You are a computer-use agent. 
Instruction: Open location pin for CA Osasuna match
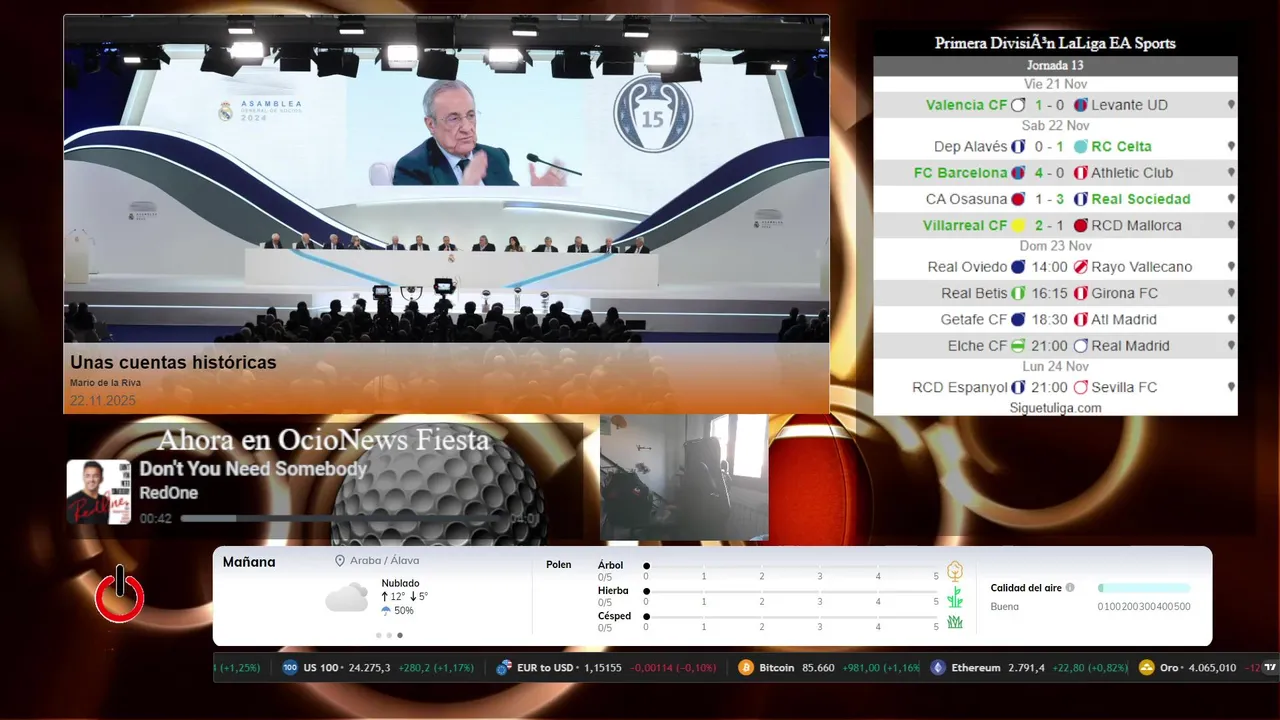(x=1231, y=199)
